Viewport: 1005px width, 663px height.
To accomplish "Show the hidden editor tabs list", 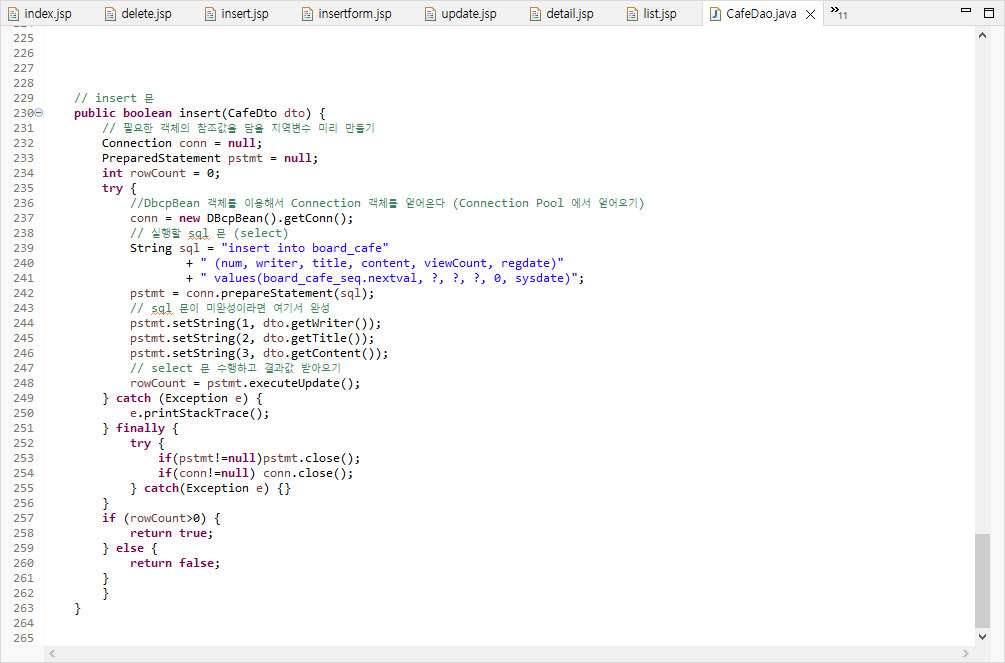I will click(839, 12).
